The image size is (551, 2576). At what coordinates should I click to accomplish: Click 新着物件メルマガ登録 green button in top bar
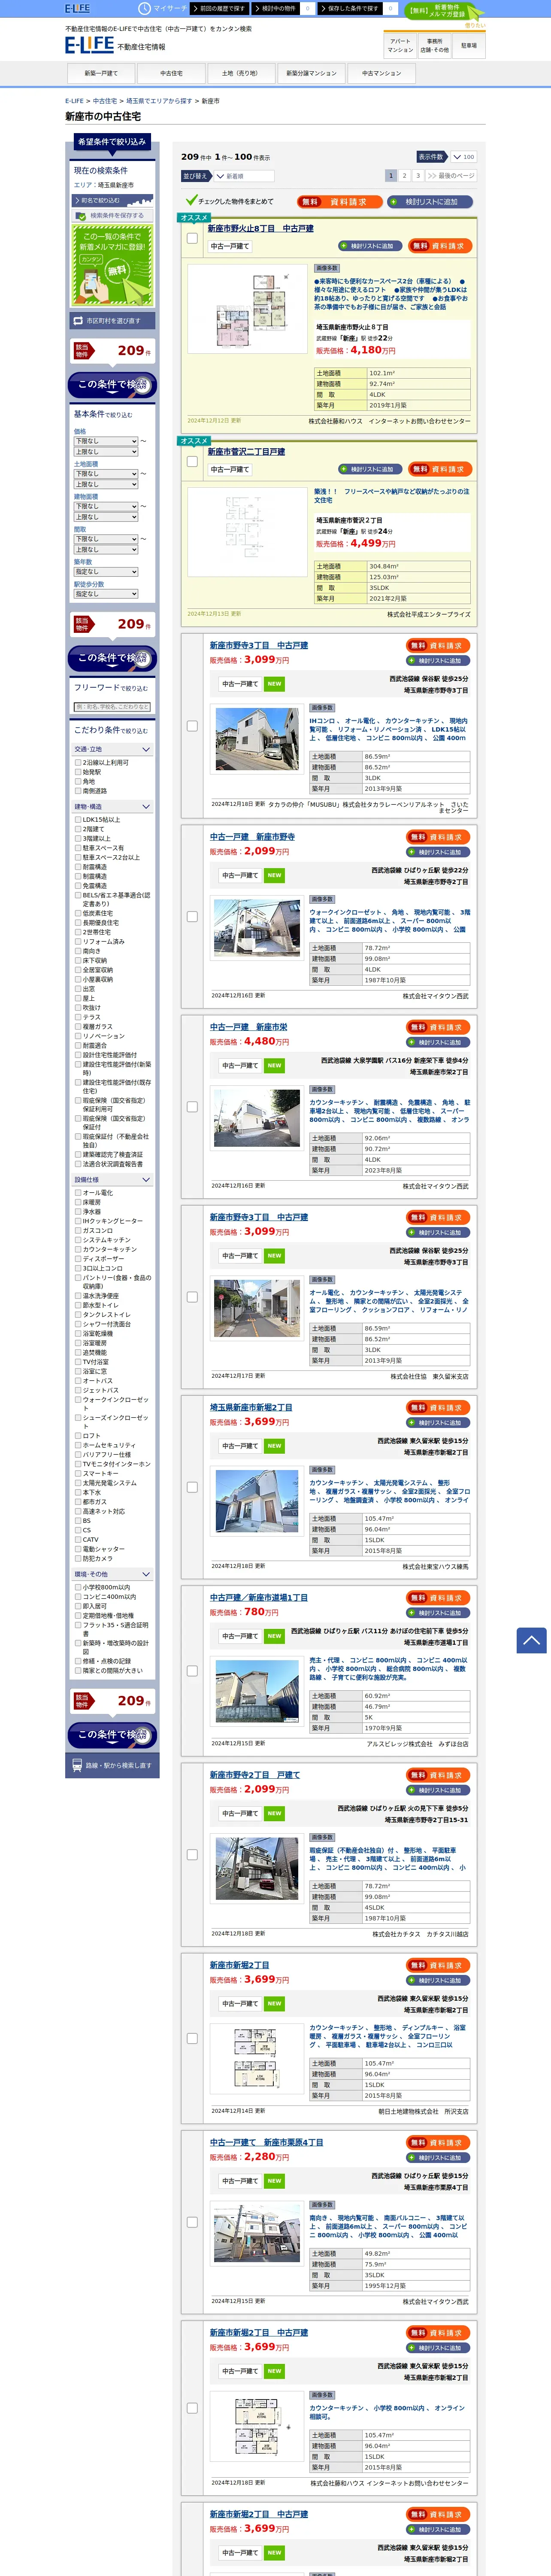(445, 11)
